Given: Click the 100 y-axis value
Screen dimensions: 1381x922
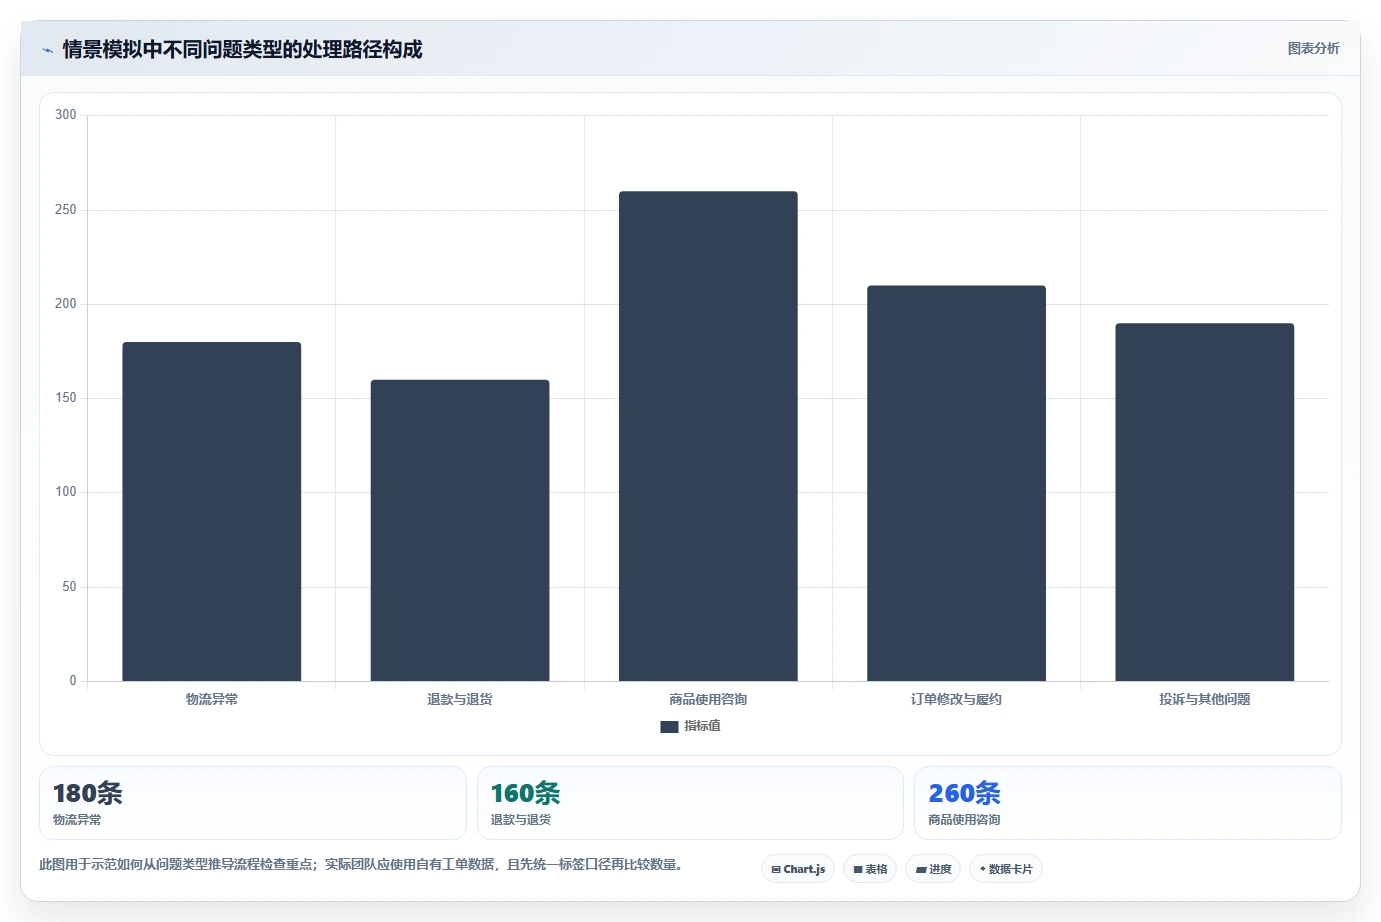Looking at the screenshot, I should point(66,492).
